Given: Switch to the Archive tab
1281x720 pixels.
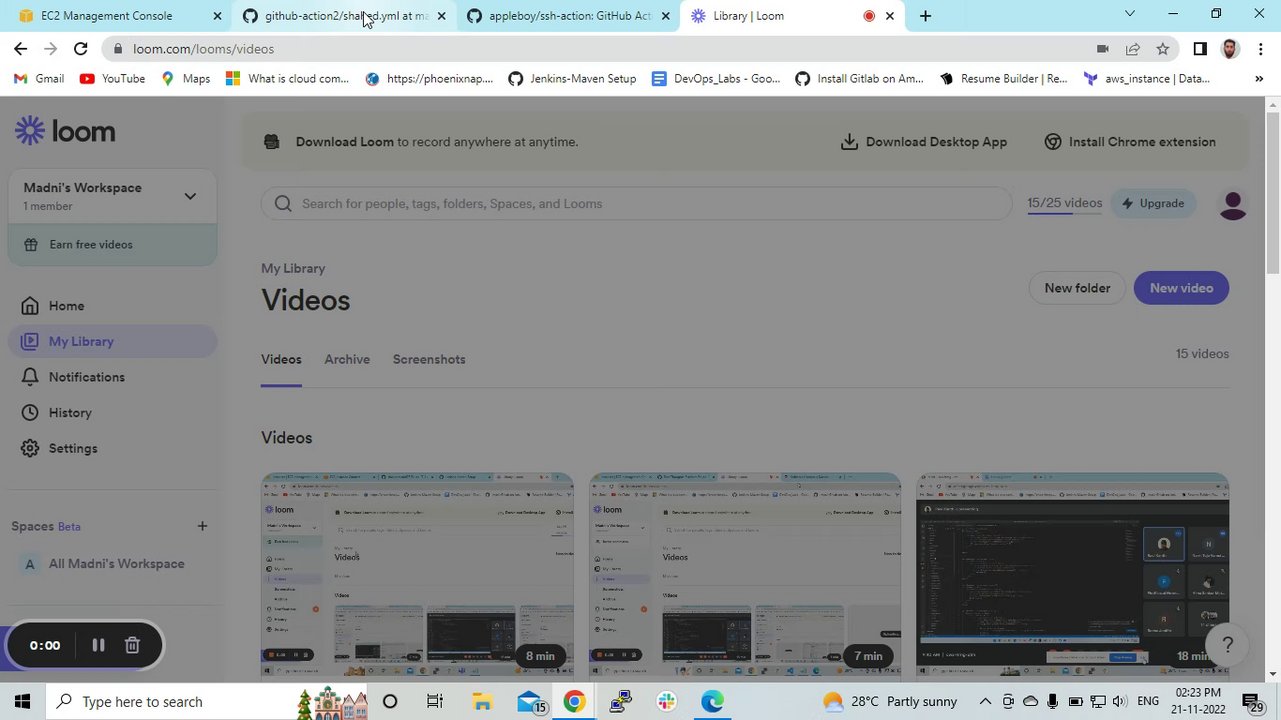Looking at the screenshot, I should tap(347, 360).
